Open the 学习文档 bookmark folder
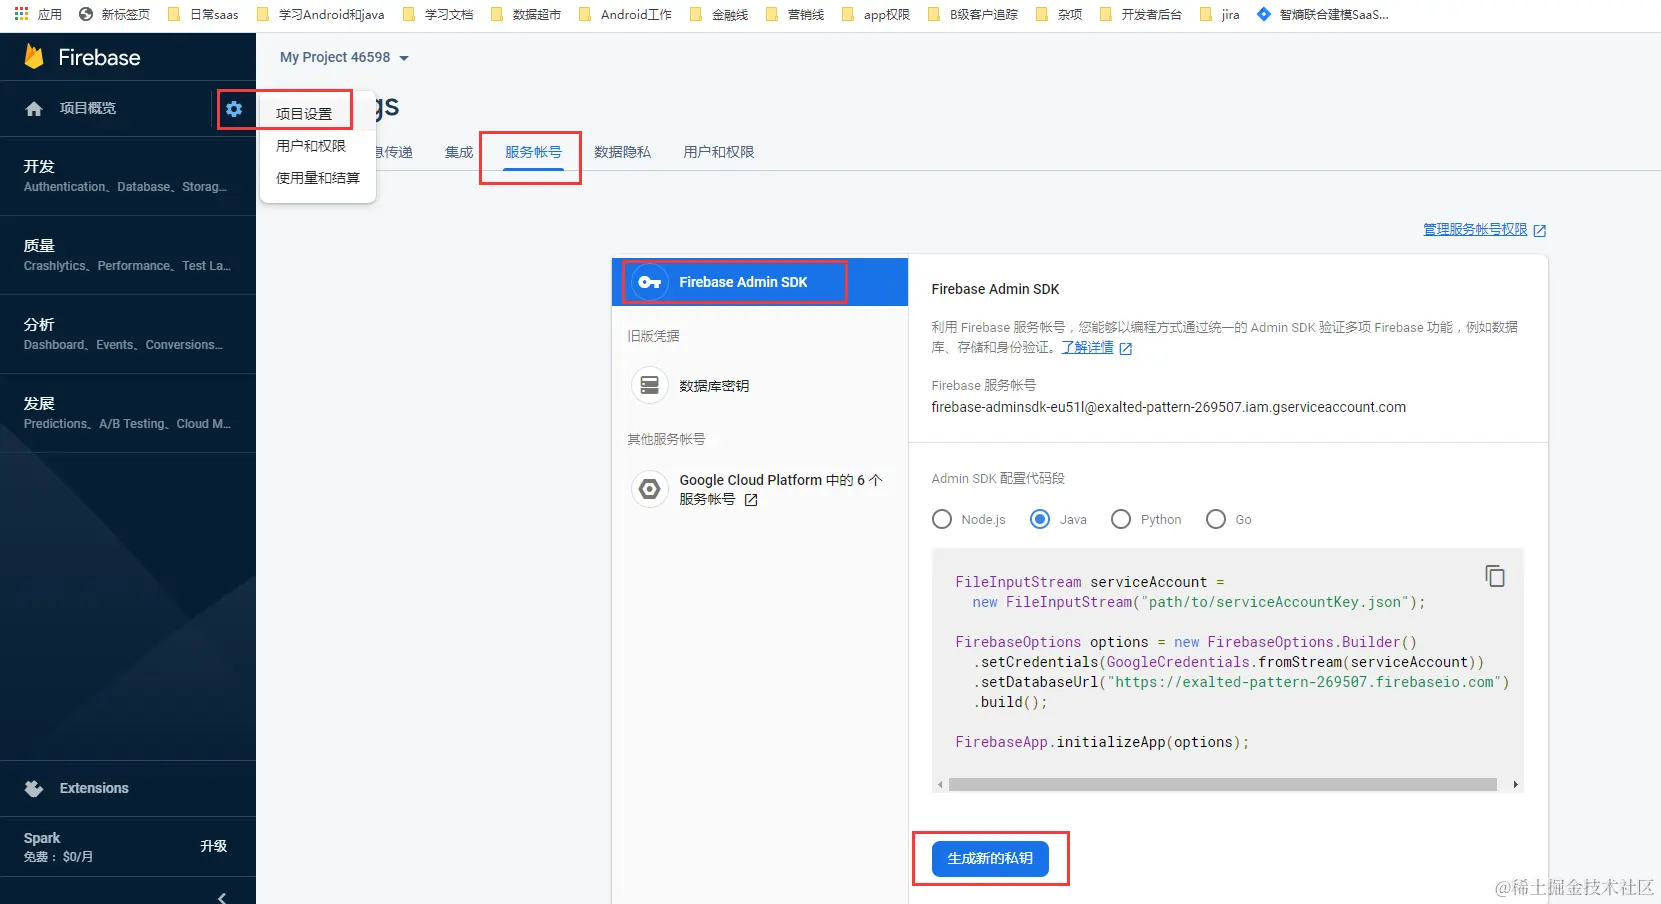The height and width of the screenshot is (904, 1661). [x=437, y=14]
